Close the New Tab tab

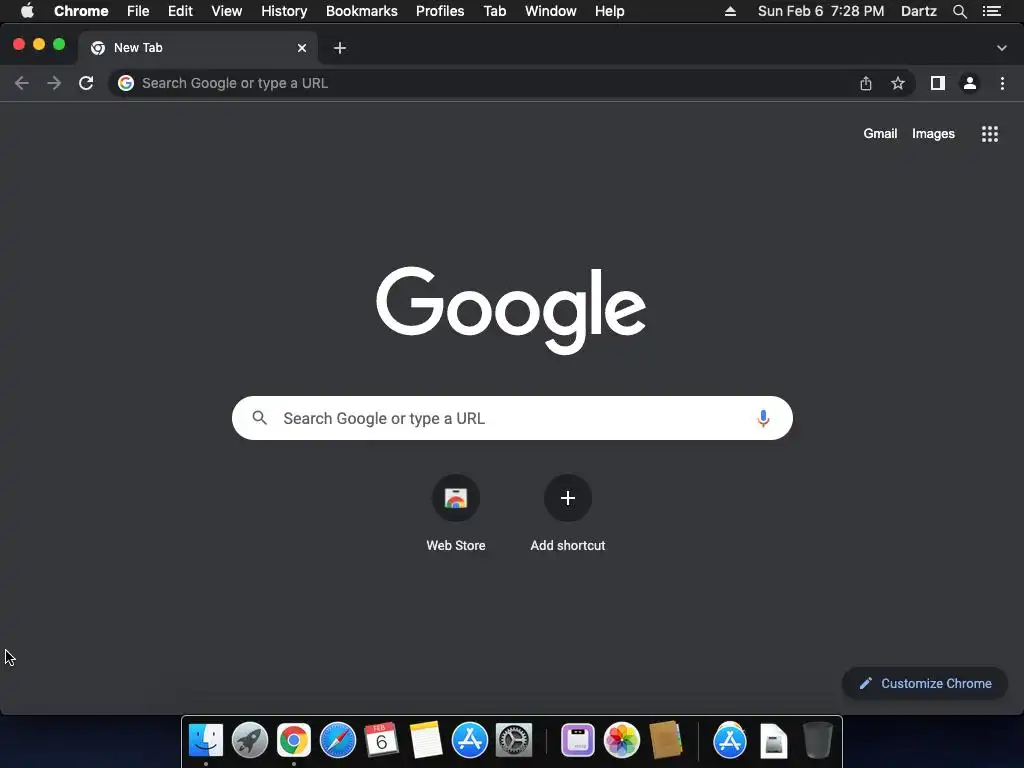tap(302, 48)
